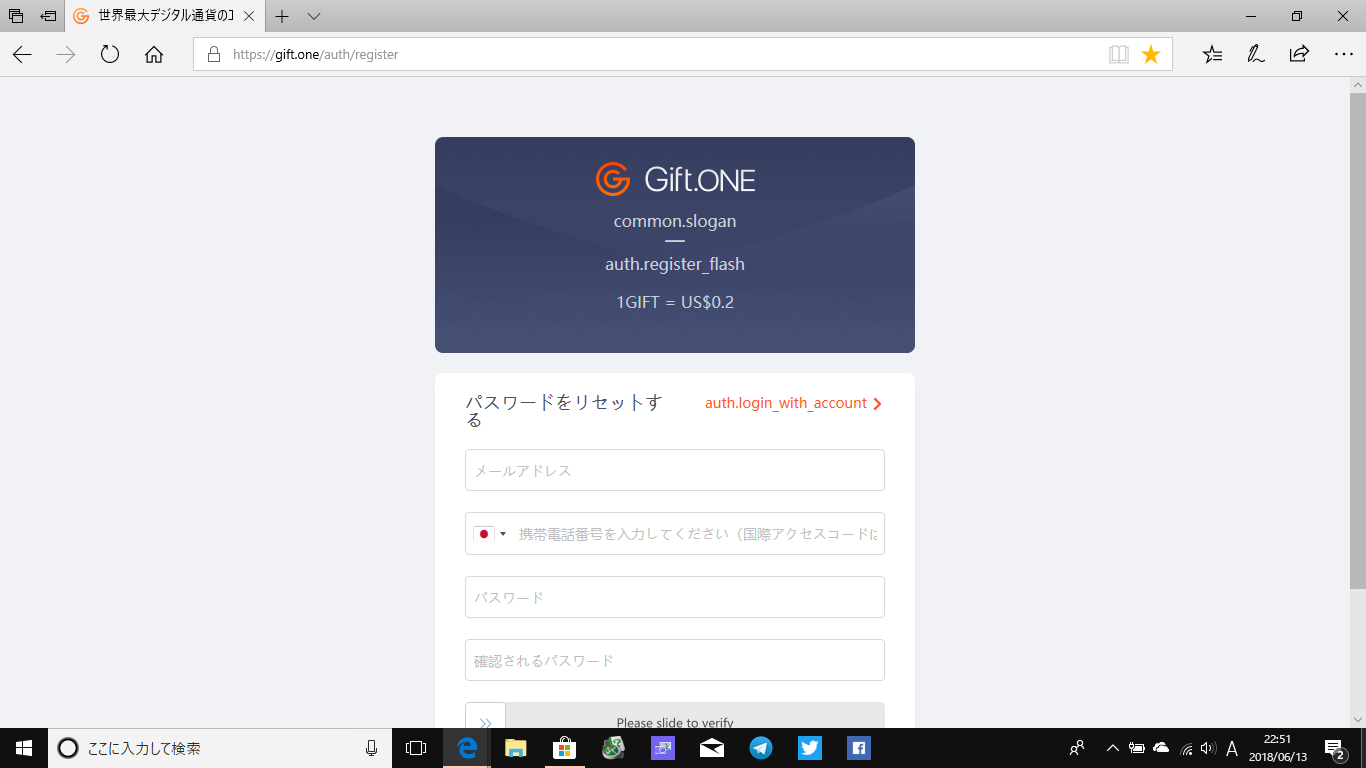The height and width of the screenshot is (768, 1366).
Task: Open reading view for this page
Action: pos(1119,55)
